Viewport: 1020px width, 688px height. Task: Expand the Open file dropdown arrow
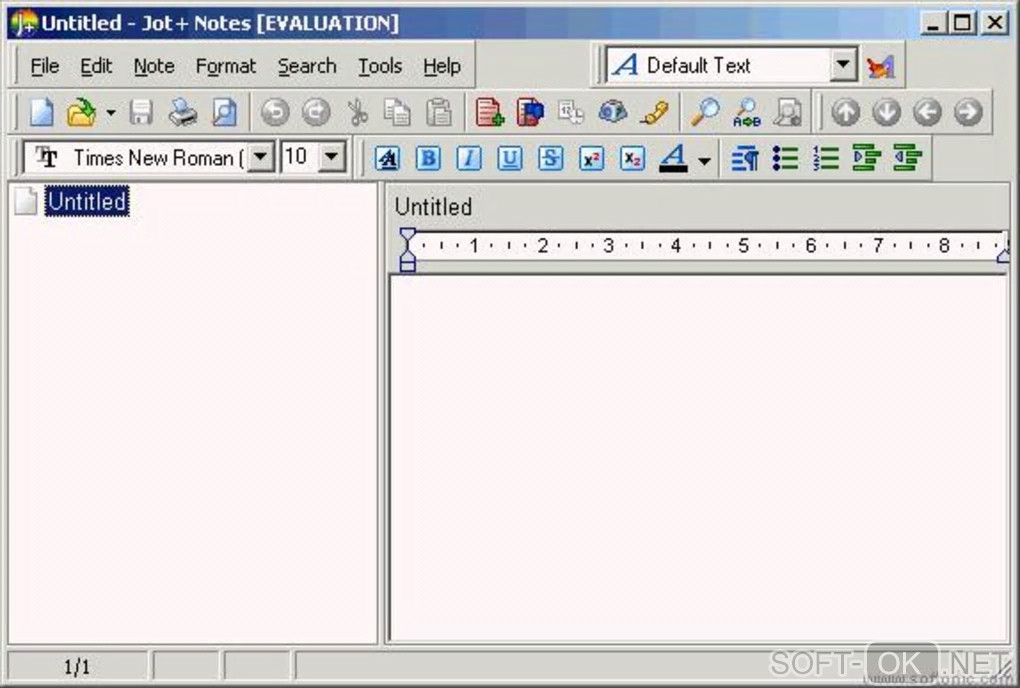(x=111, y=112)
